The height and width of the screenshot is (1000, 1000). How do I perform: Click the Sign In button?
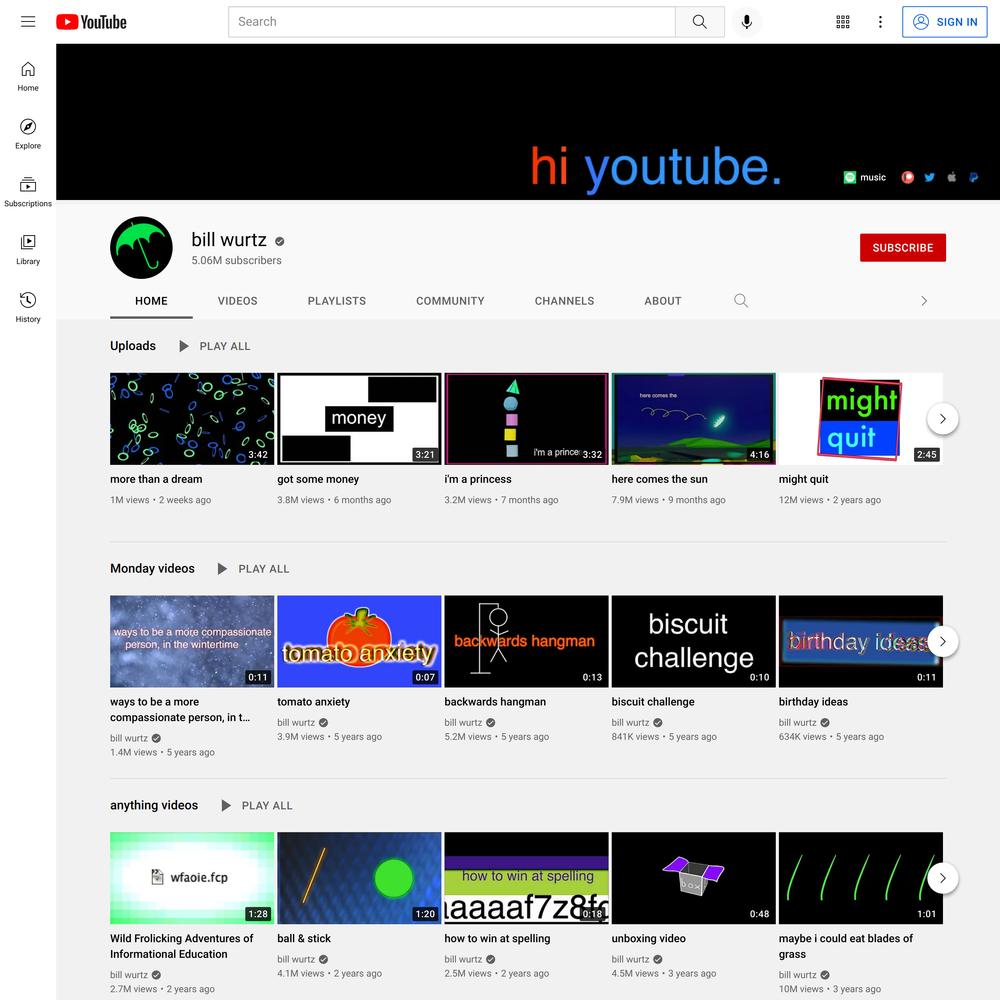tap(945, 22)
